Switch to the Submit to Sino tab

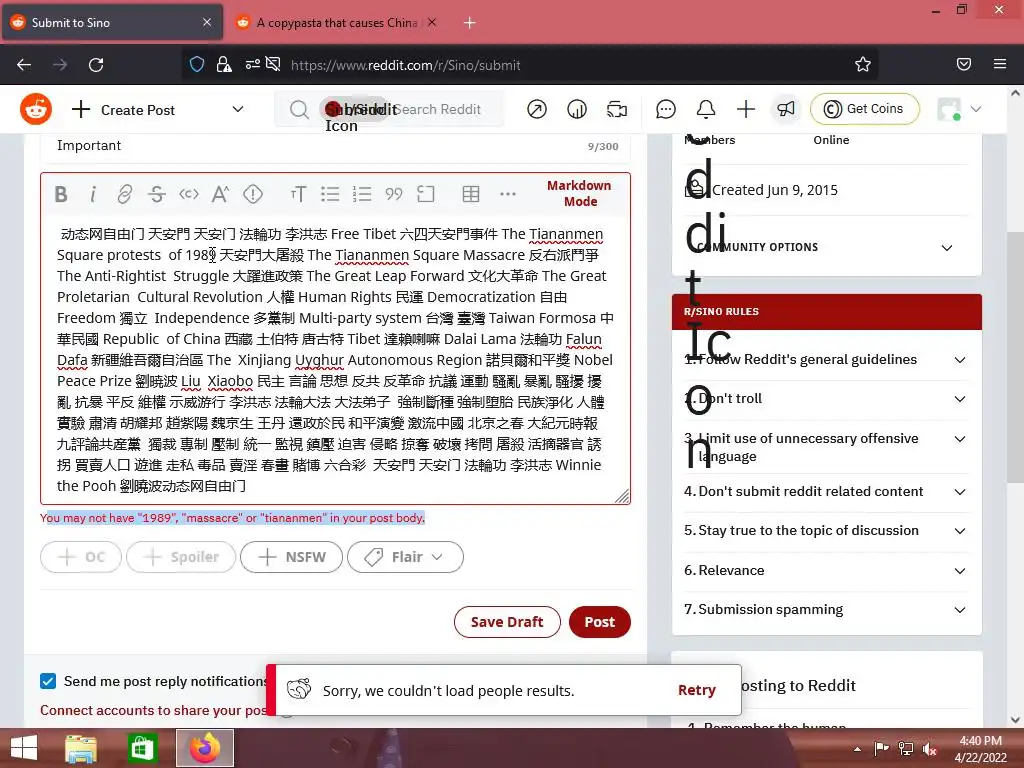(112, 23)
